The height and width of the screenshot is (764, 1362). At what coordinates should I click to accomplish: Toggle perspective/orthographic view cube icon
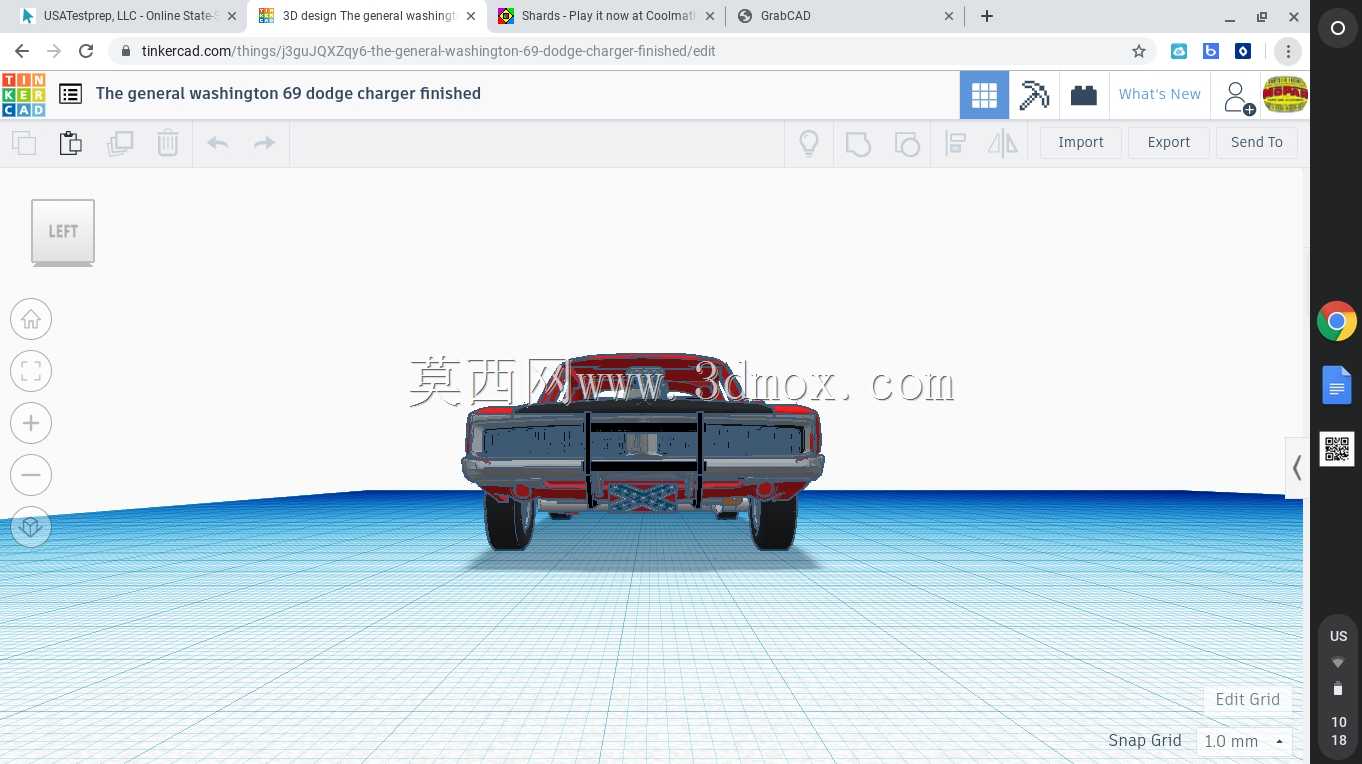click(x=31, y=527)
